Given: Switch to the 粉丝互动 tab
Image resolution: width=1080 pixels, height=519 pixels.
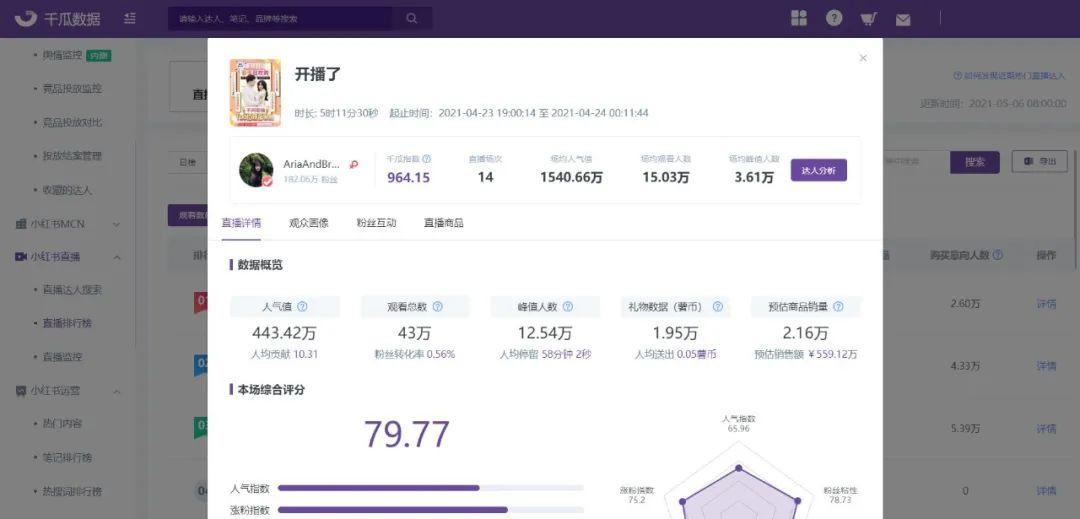Looking at the screenshot, I should (376, 223).
